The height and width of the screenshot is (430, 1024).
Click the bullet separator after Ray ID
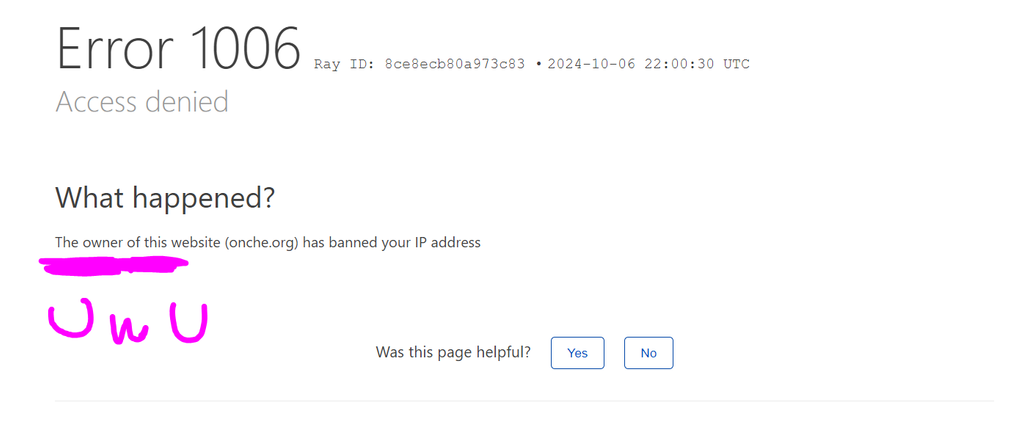tap(538, 65)
